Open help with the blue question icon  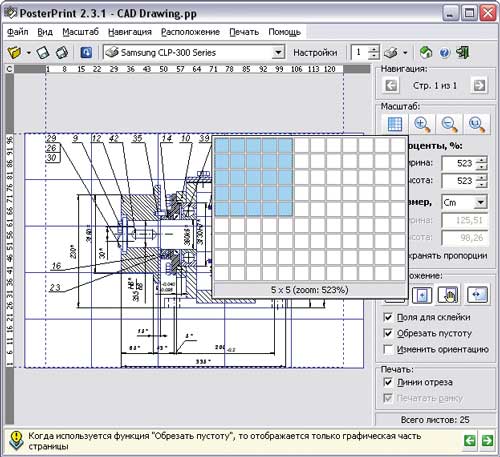coord(445,52)
